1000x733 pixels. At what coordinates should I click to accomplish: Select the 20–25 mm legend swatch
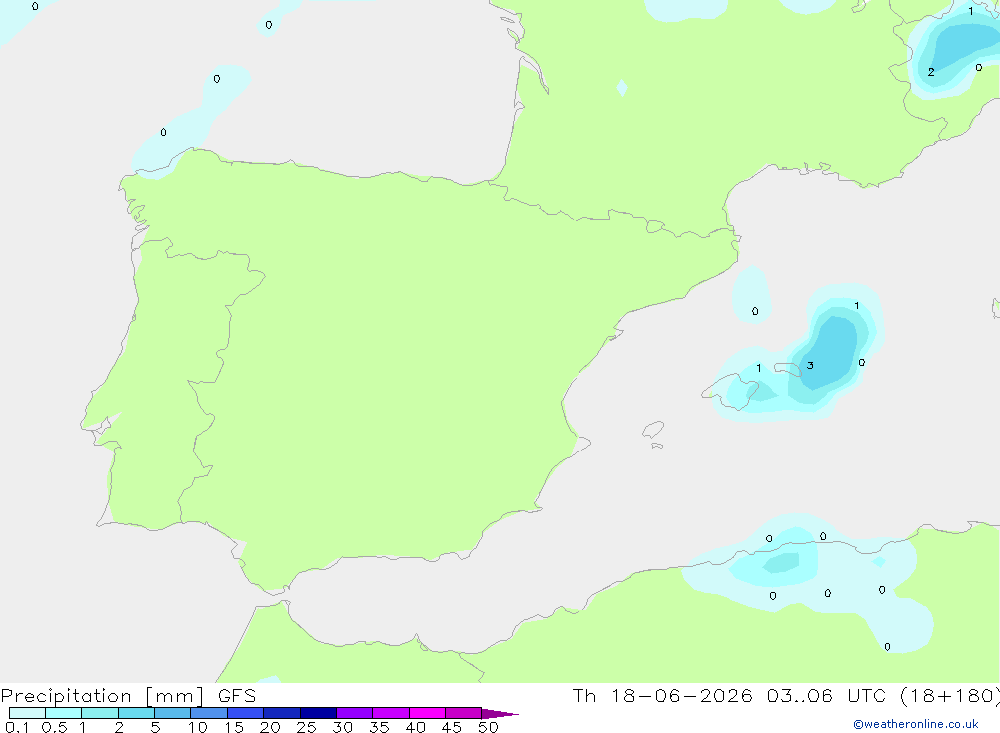click(x=282, y=713)
